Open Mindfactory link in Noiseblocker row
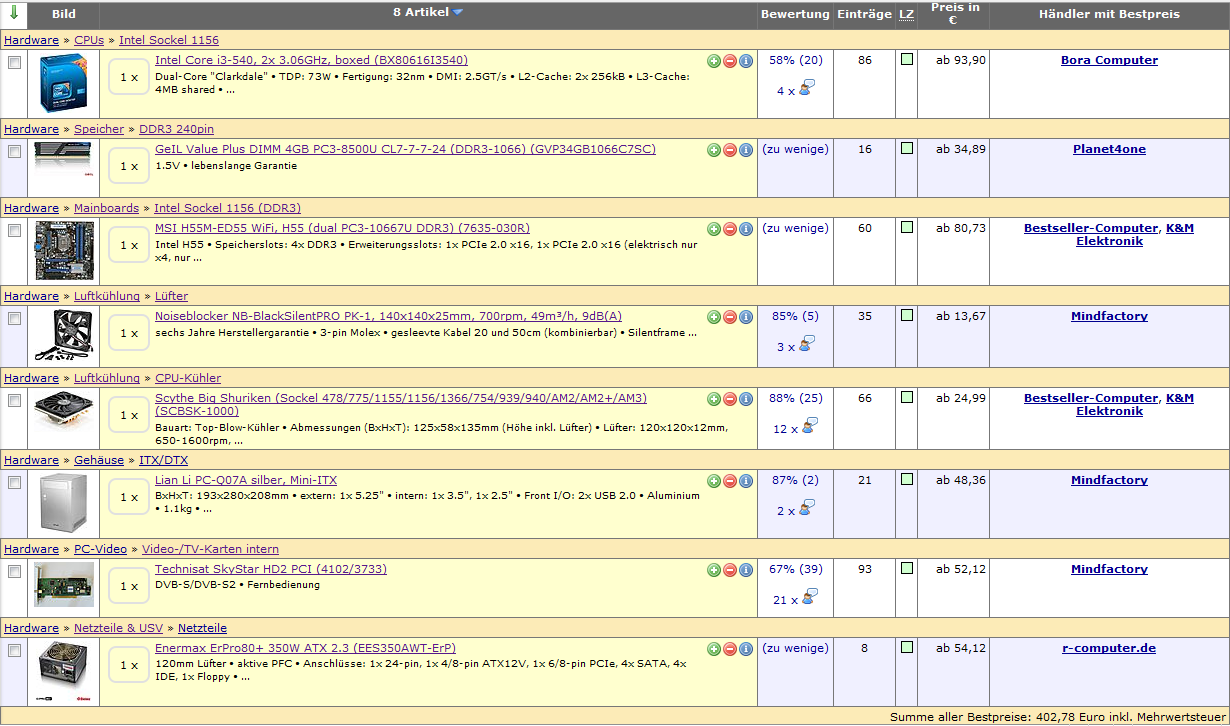This screenshot has width=1230, height=726. pyautogui.click(x=1109, y=316)
